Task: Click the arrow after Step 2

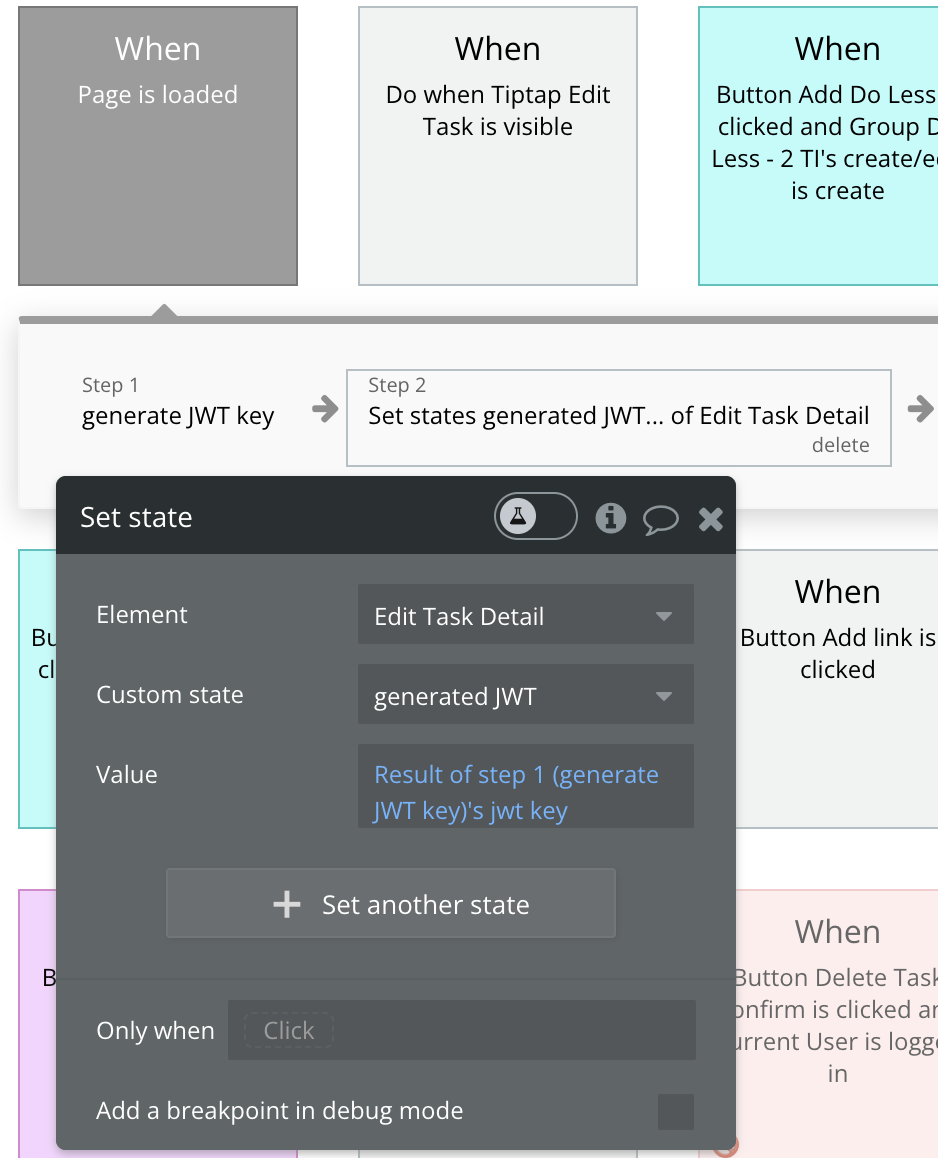Action: point(919,408)
